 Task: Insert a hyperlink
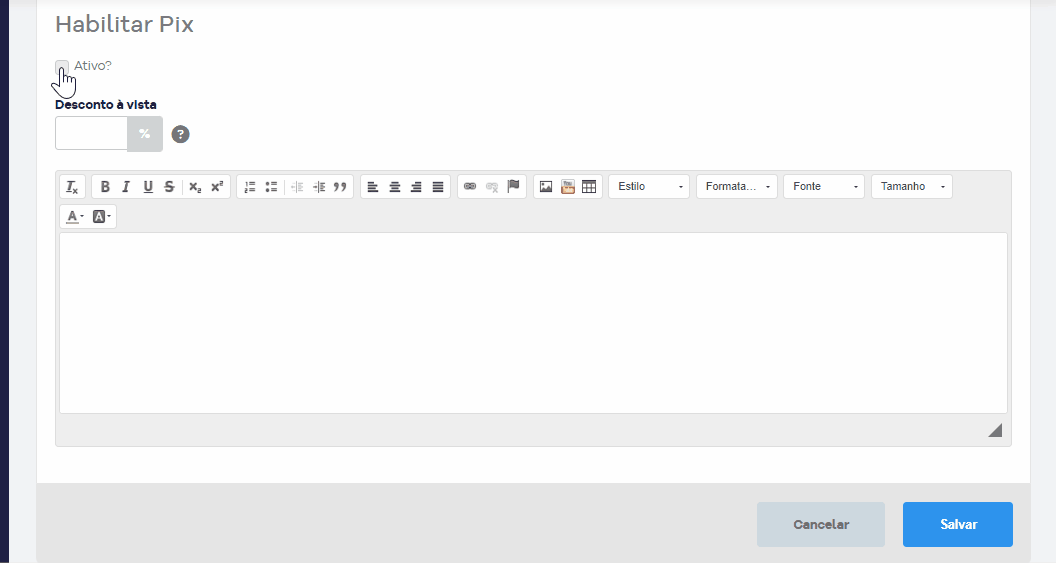tap(470, 187)
